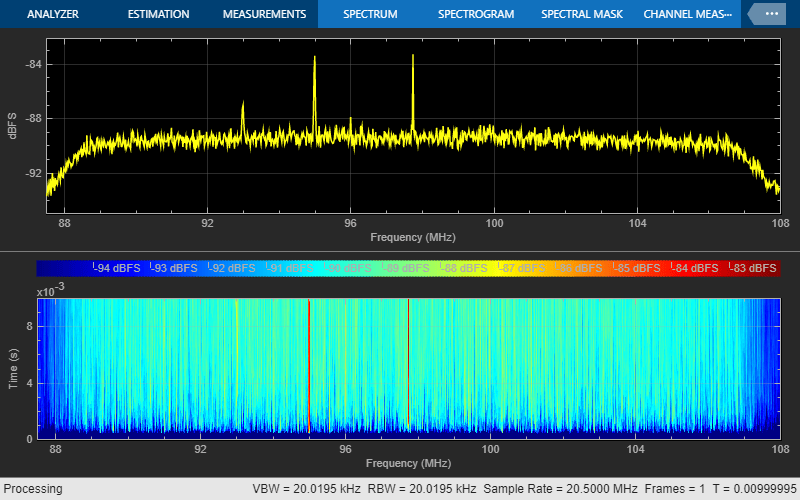Click the -83 dBFS colorbar label

[x=752, y=268]
